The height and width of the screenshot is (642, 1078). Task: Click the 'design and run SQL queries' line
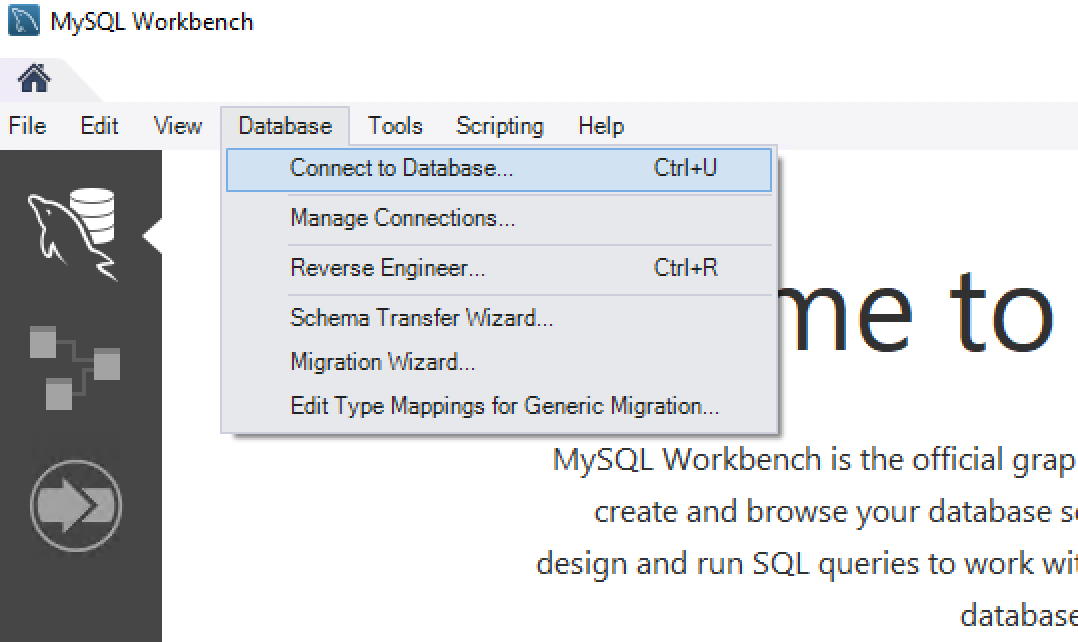tap(806, 564)
